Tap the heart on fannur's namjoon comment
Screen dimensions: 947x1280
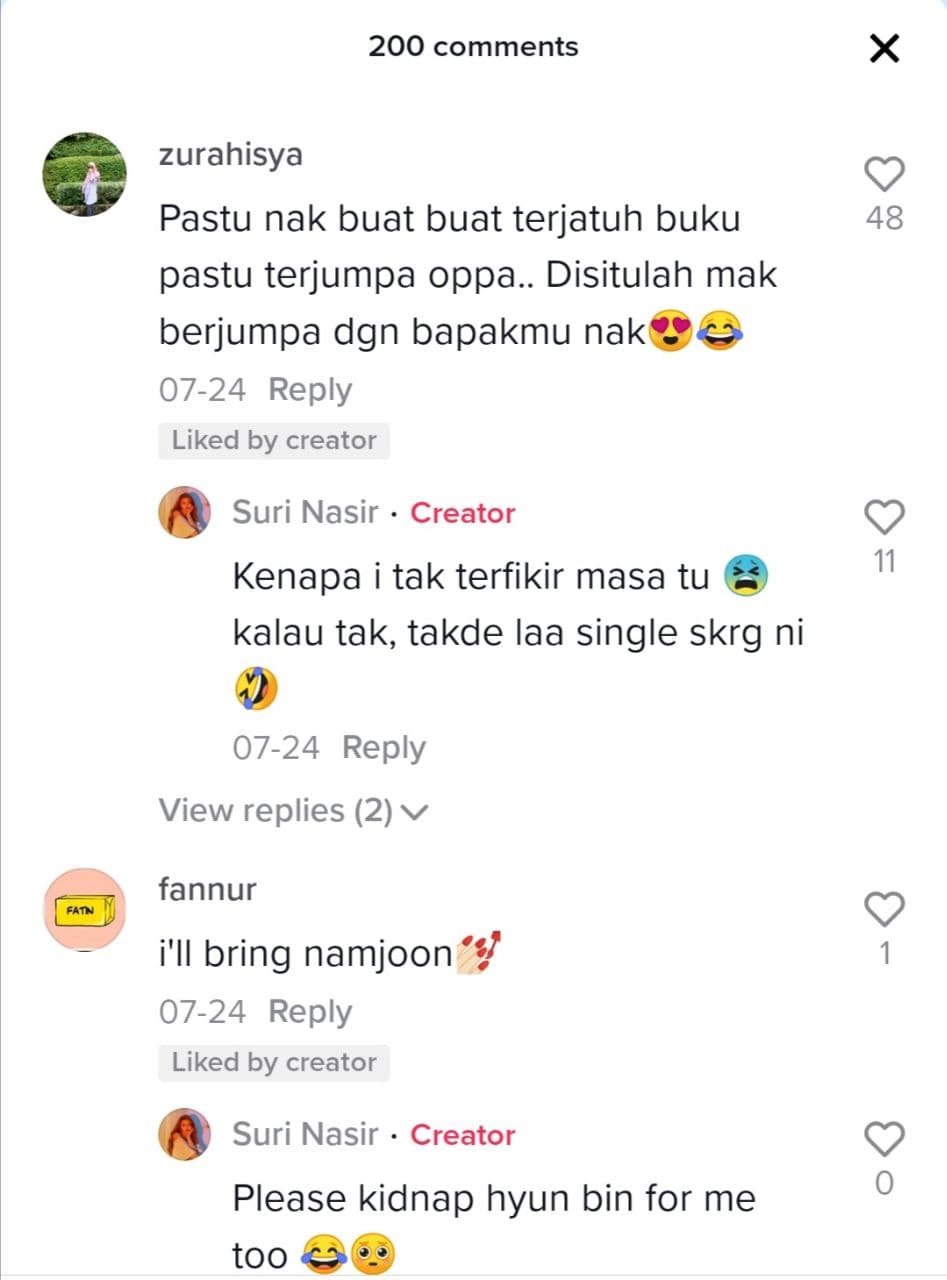[x=884, y=909]
